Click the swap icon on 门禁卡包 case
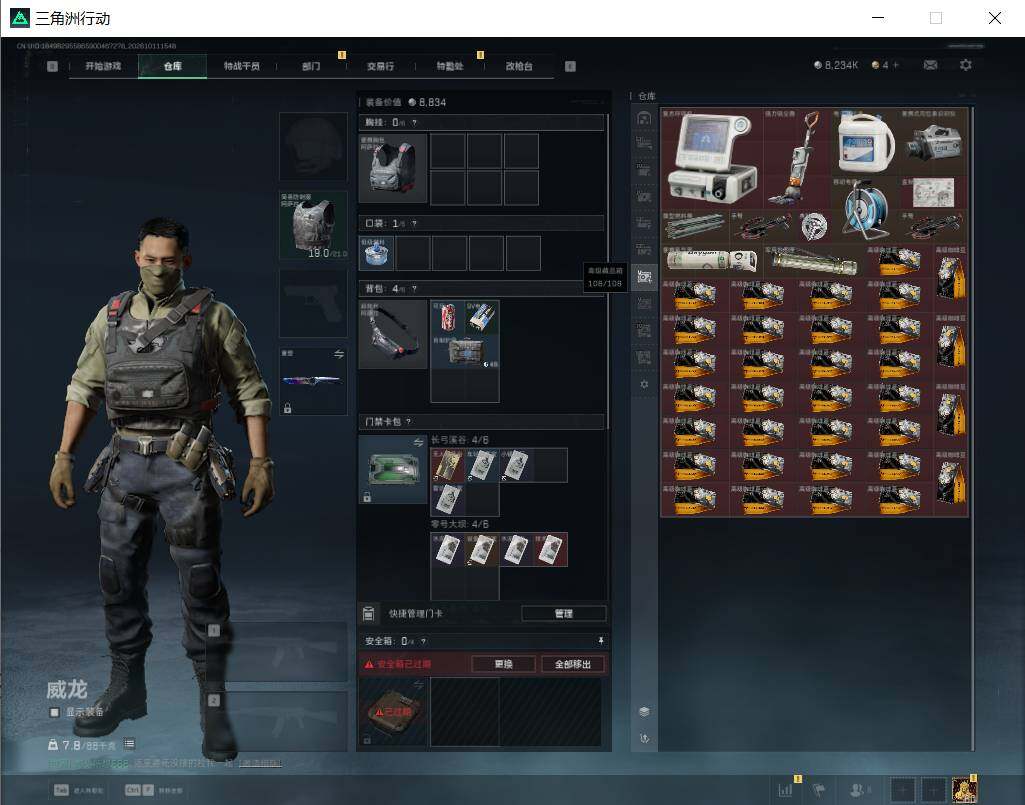This screenshot has height=805, width=1025. pyautogui.click(x=418, y=443)
